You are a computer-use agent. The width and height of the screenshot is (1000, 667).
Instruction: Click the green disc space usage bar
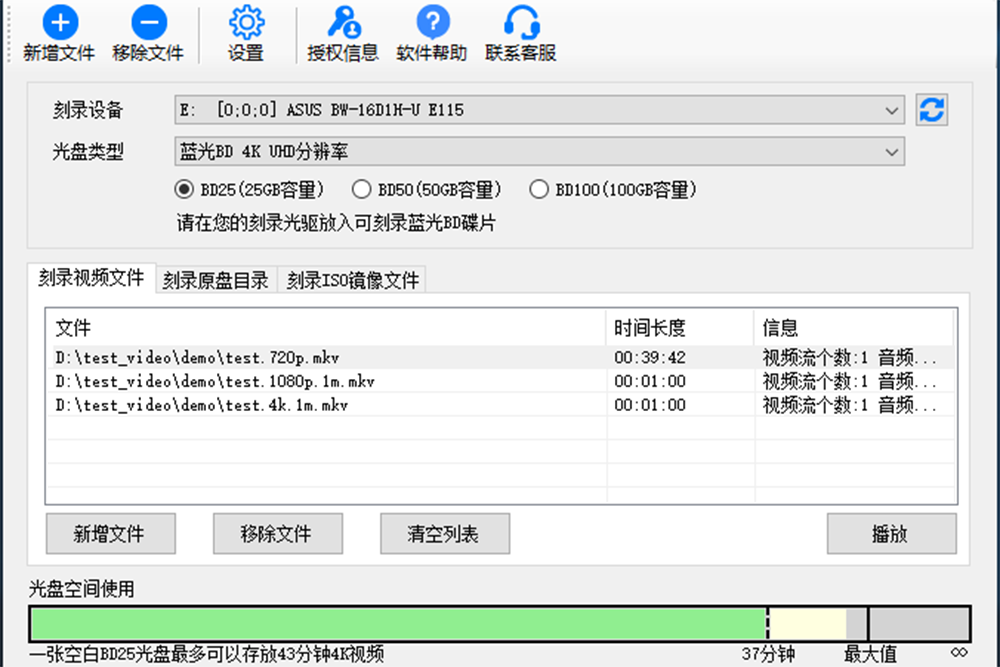tap(398, 624)
